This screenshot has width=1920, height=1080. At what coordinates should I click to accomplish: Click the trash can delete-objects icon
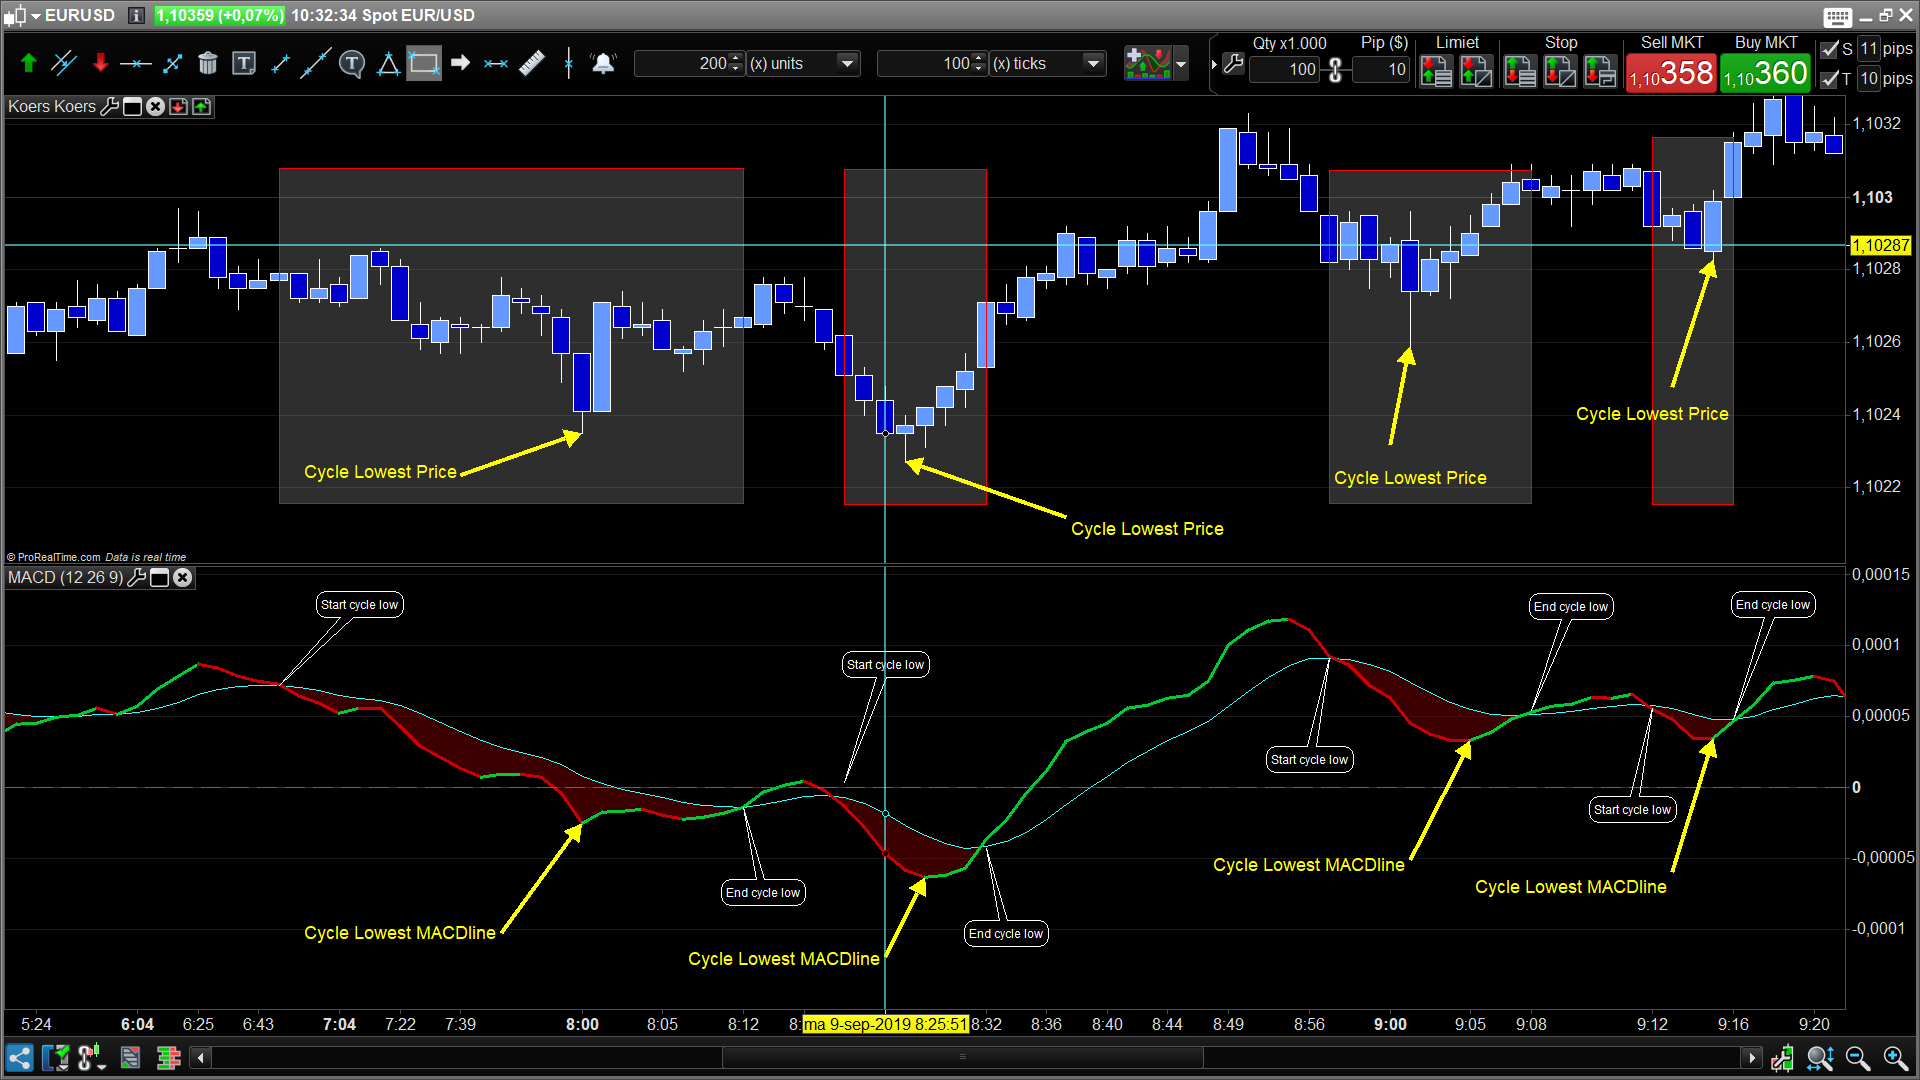(x=207, y=64)
